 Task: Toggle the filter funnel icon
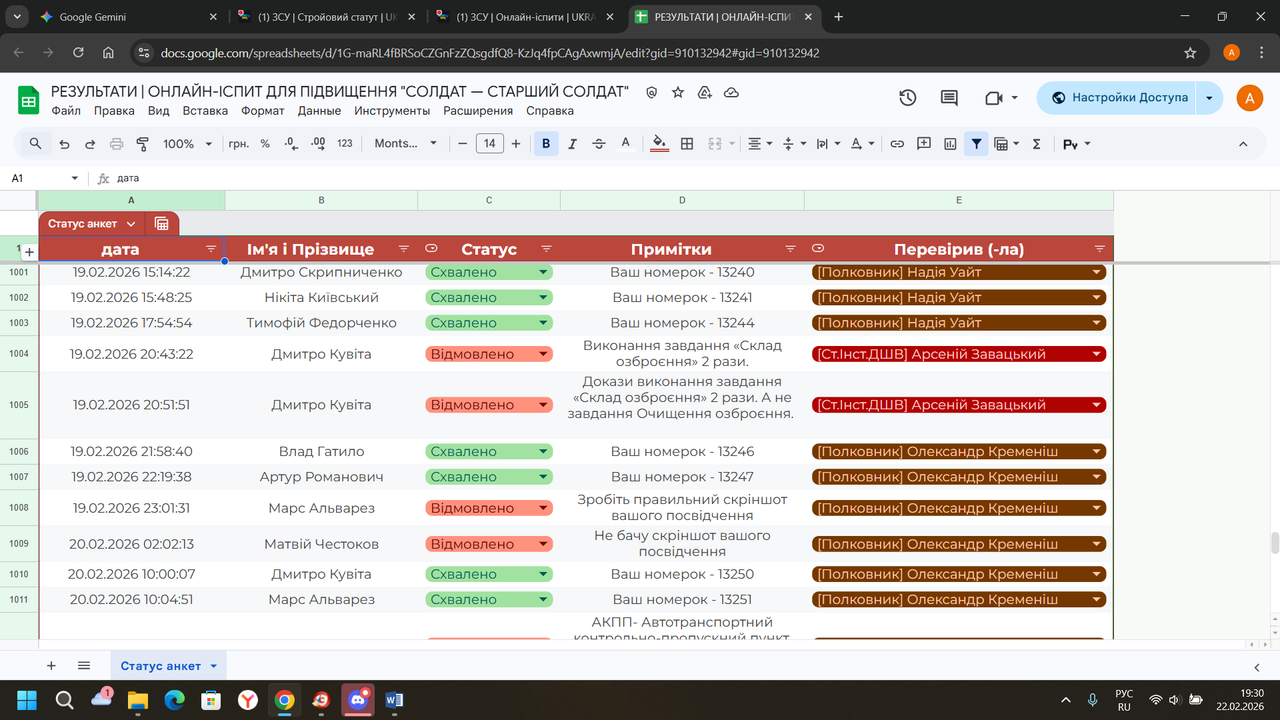coord(976,144)
